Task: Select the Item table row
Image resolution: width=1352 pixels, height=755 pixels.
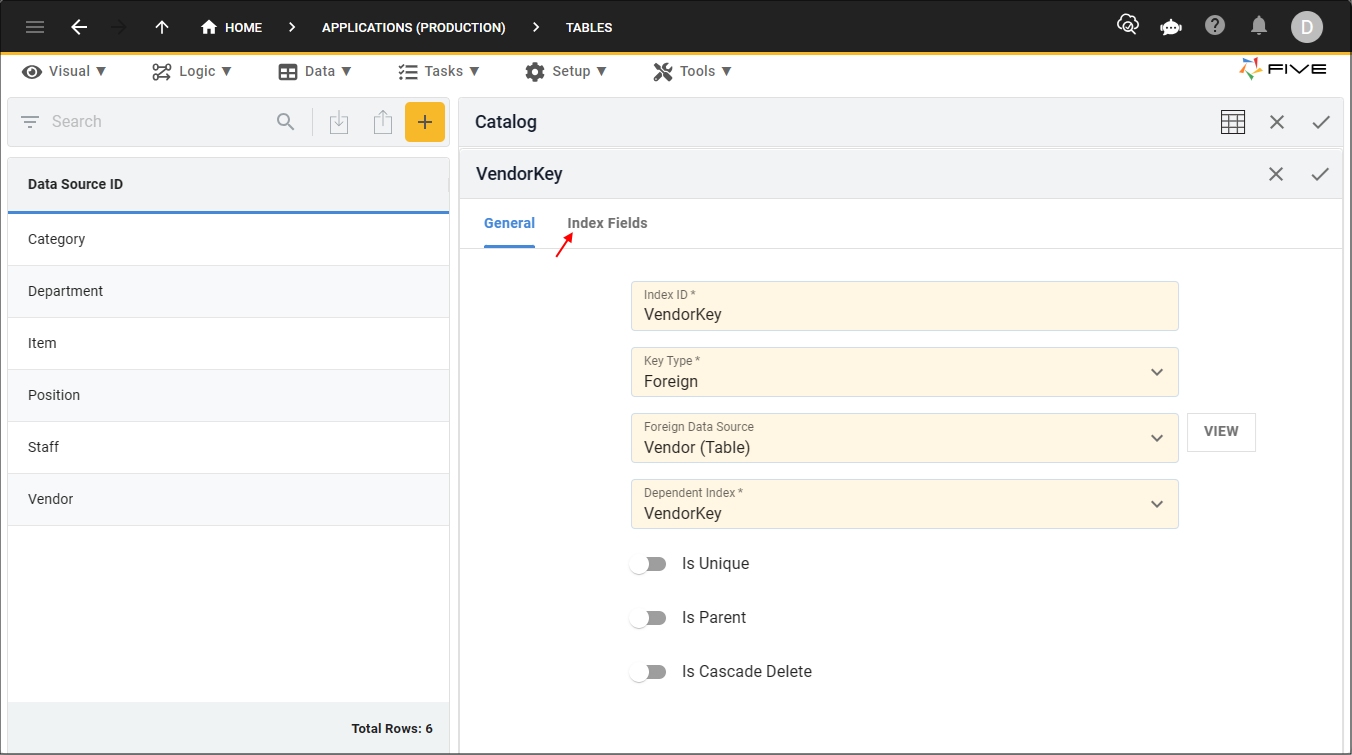Action: tap(228, 343)
